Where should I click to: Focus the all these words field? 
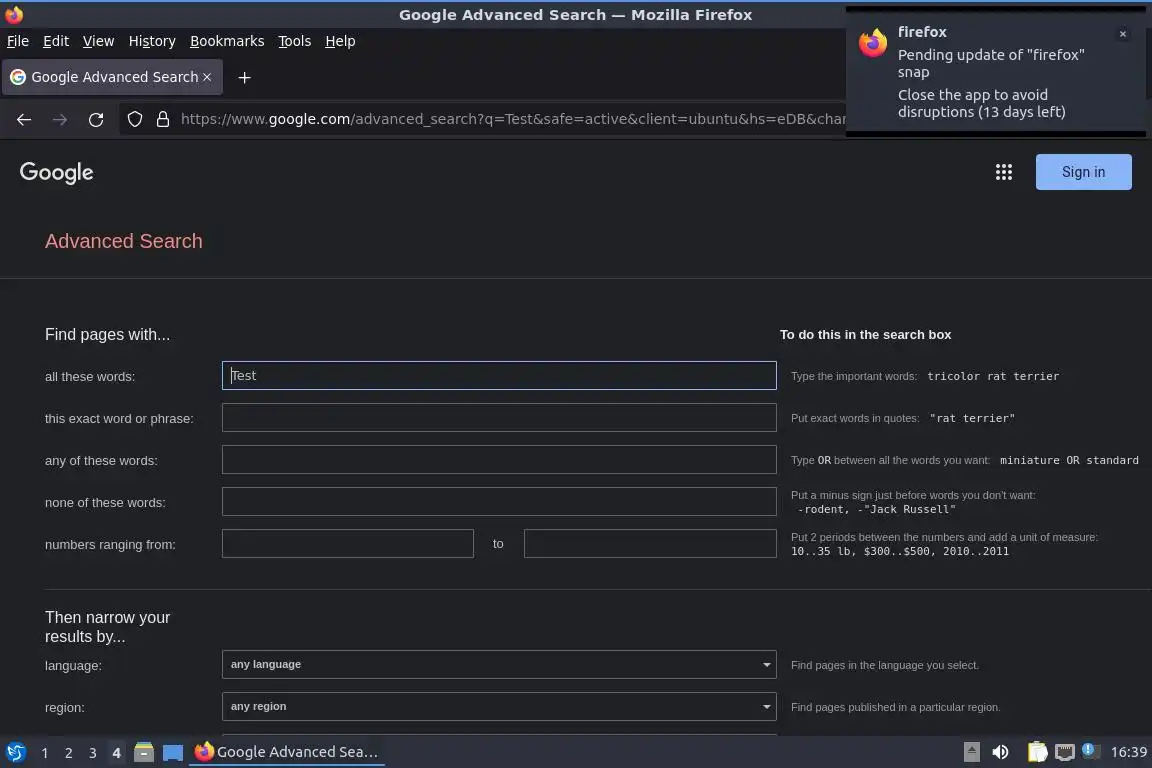coord(499,376)
